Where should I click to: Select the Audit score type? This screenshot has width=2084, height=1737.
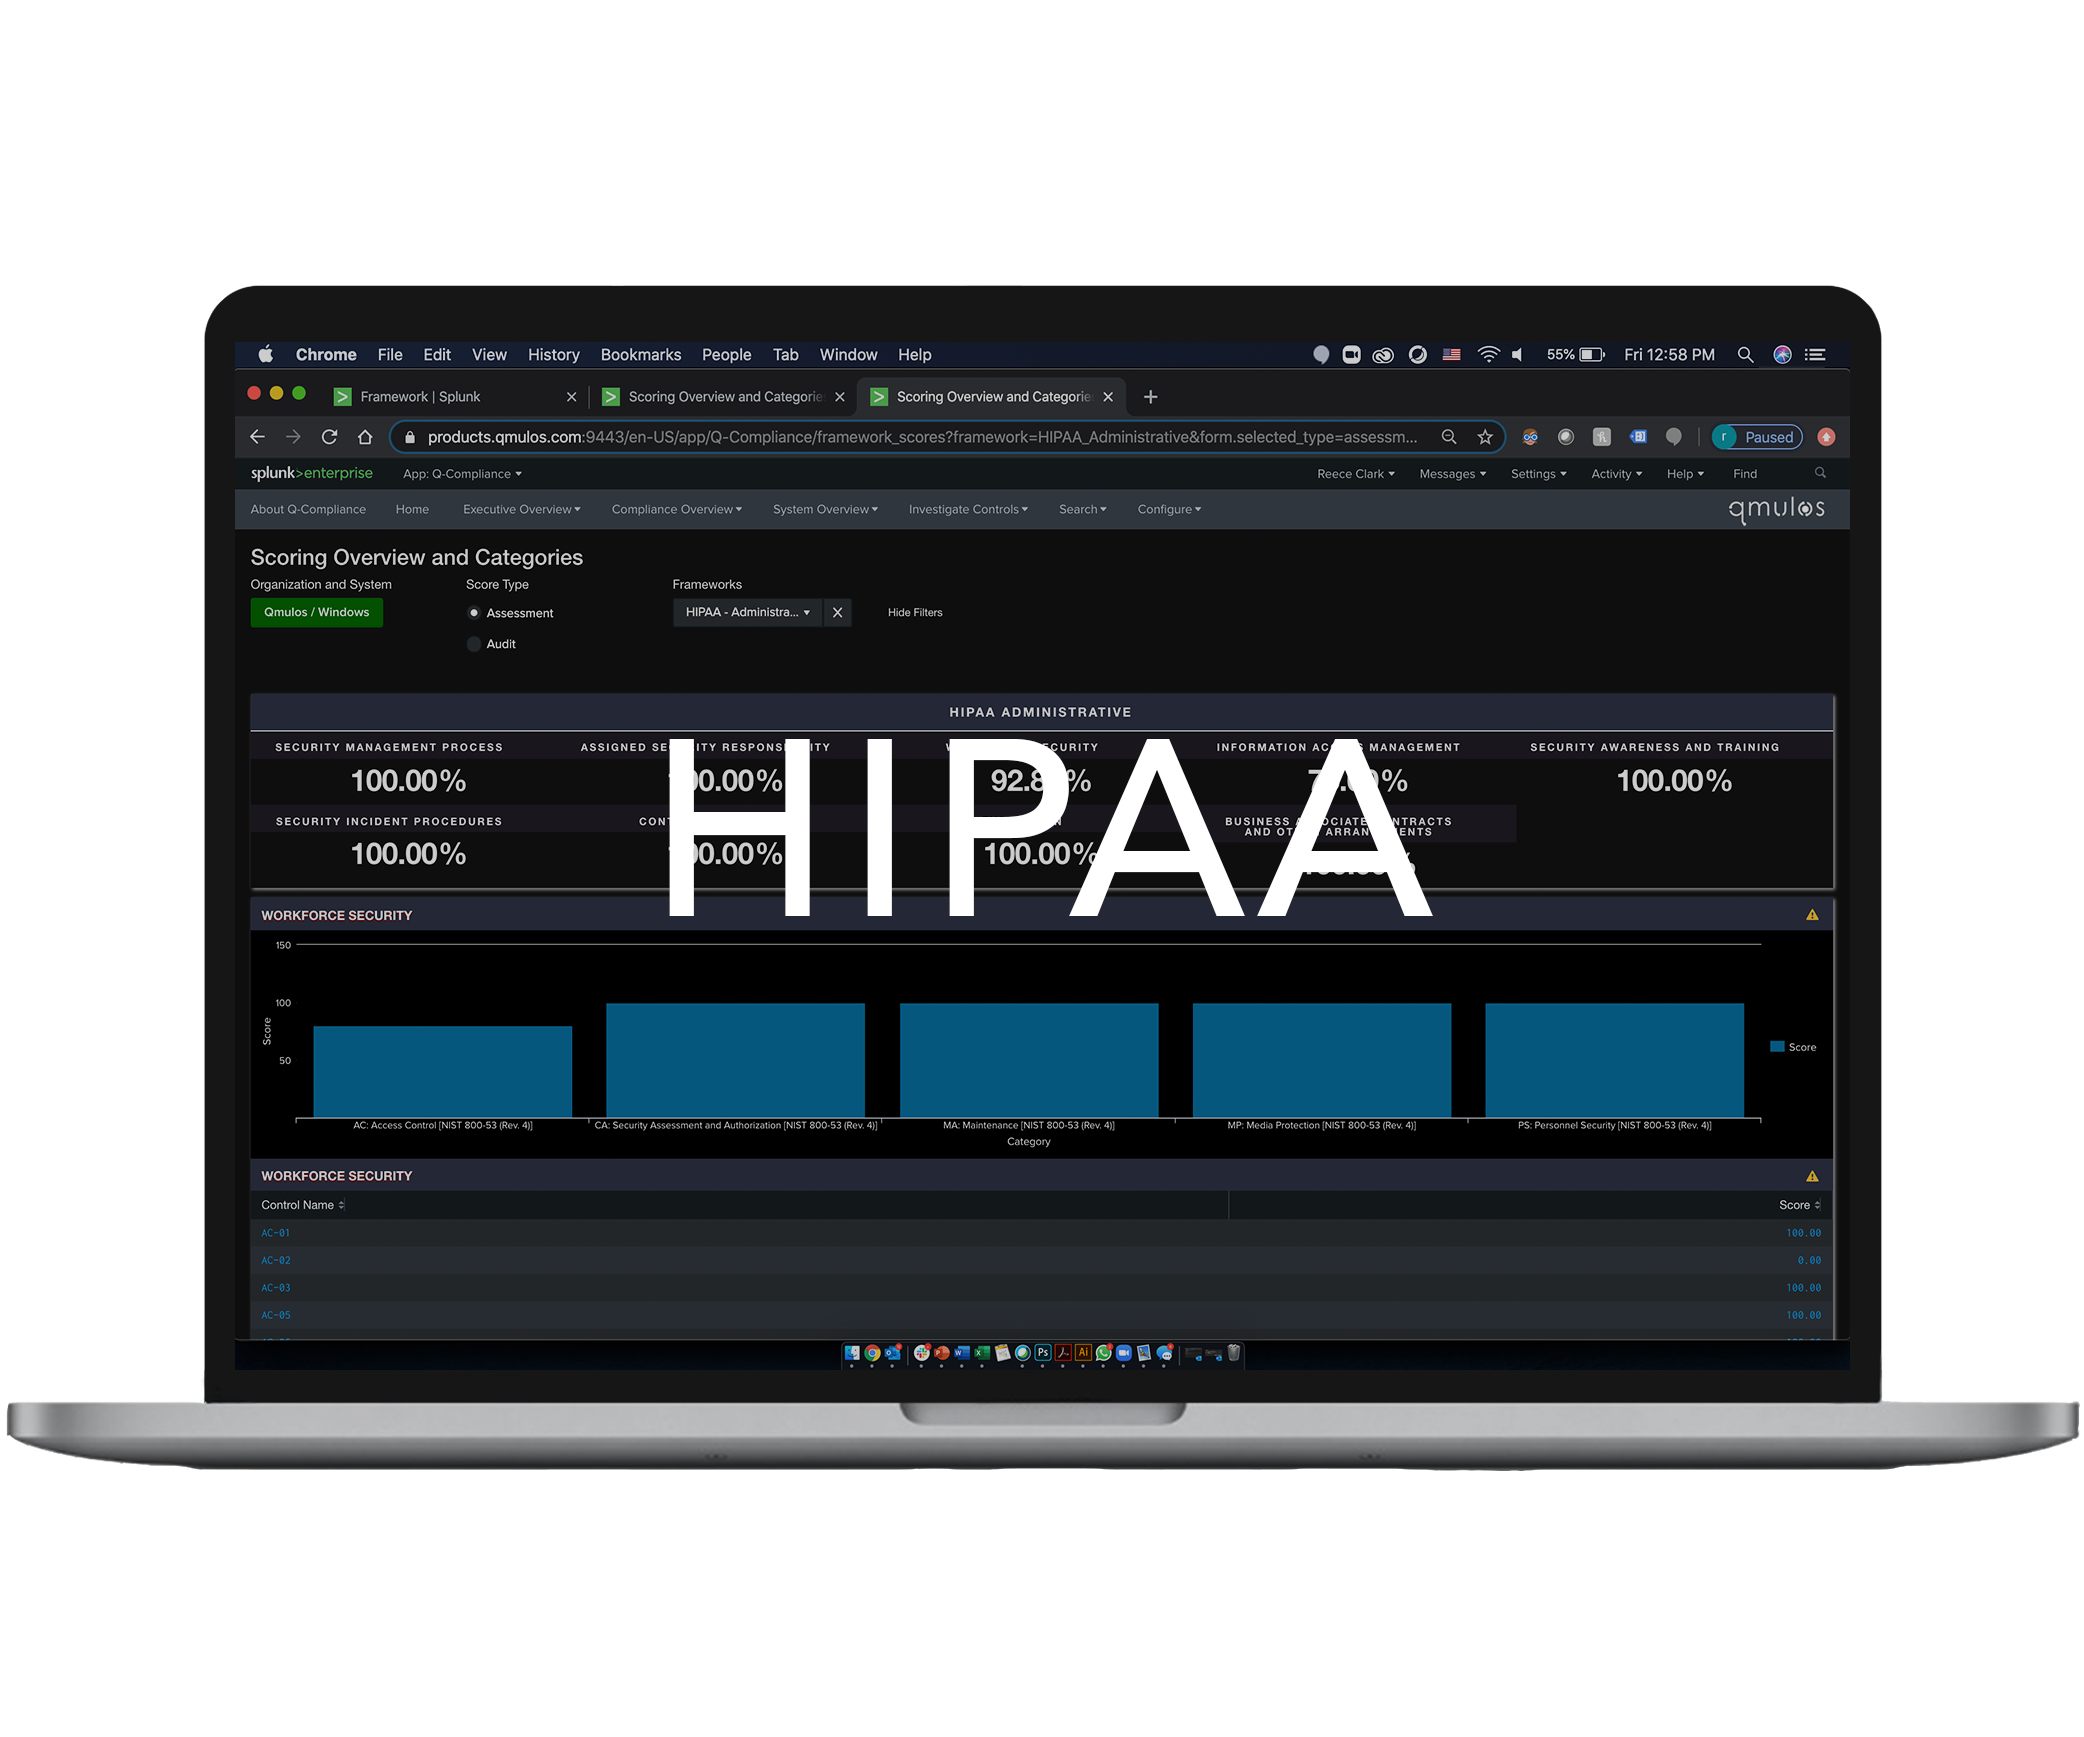click(474, 644)
